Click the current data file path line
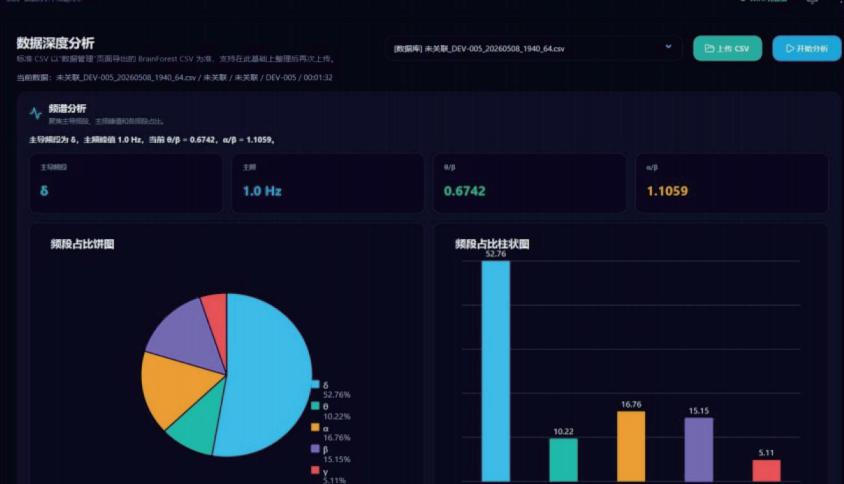844x484 pixels. (174, 78)
